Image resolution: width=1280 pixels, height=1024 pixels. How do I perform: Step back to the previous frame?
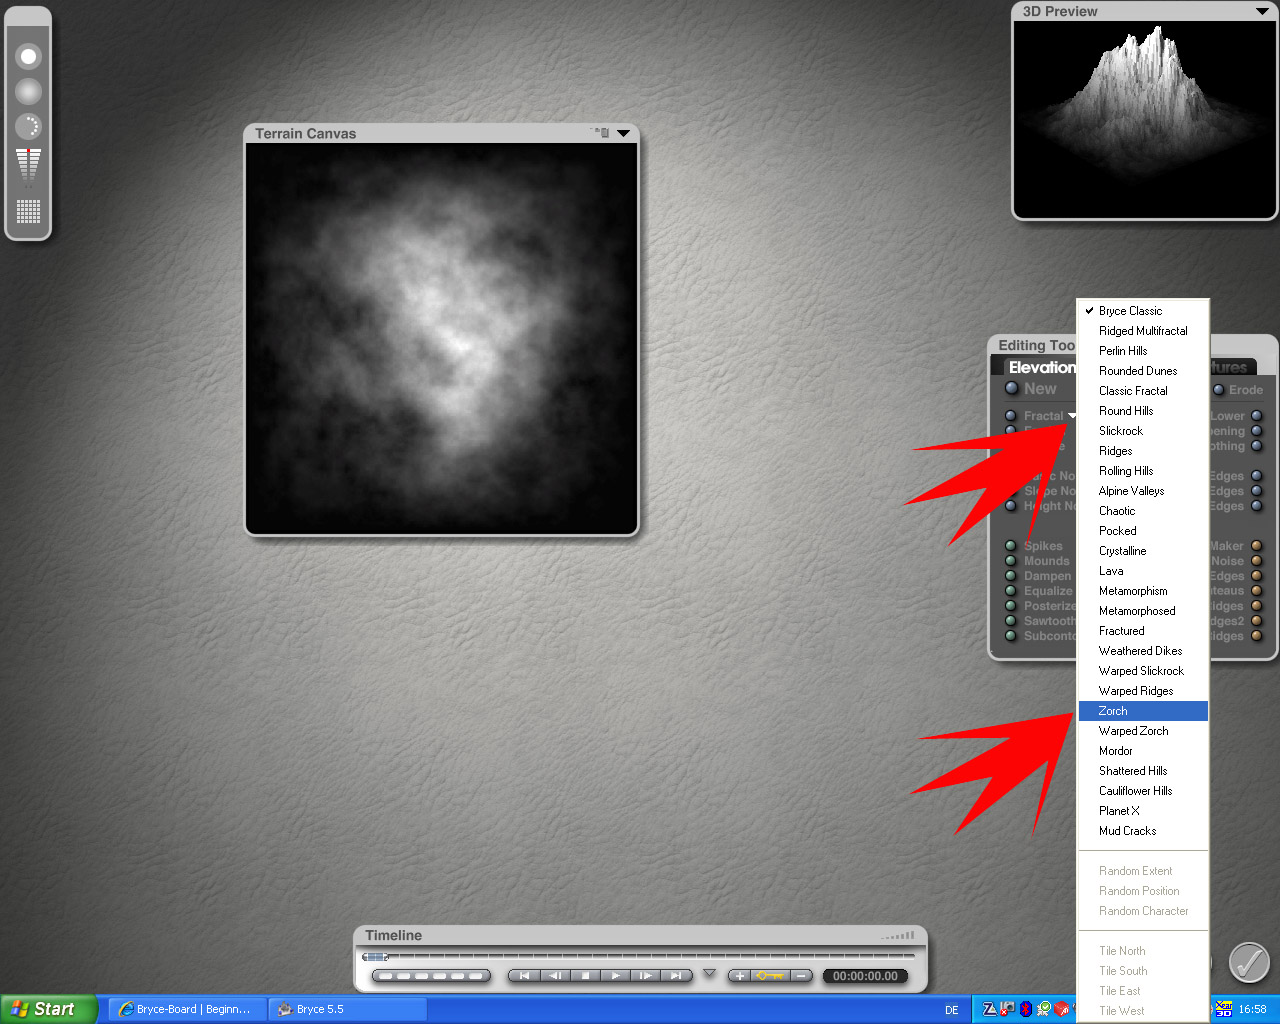coord(555,976)
